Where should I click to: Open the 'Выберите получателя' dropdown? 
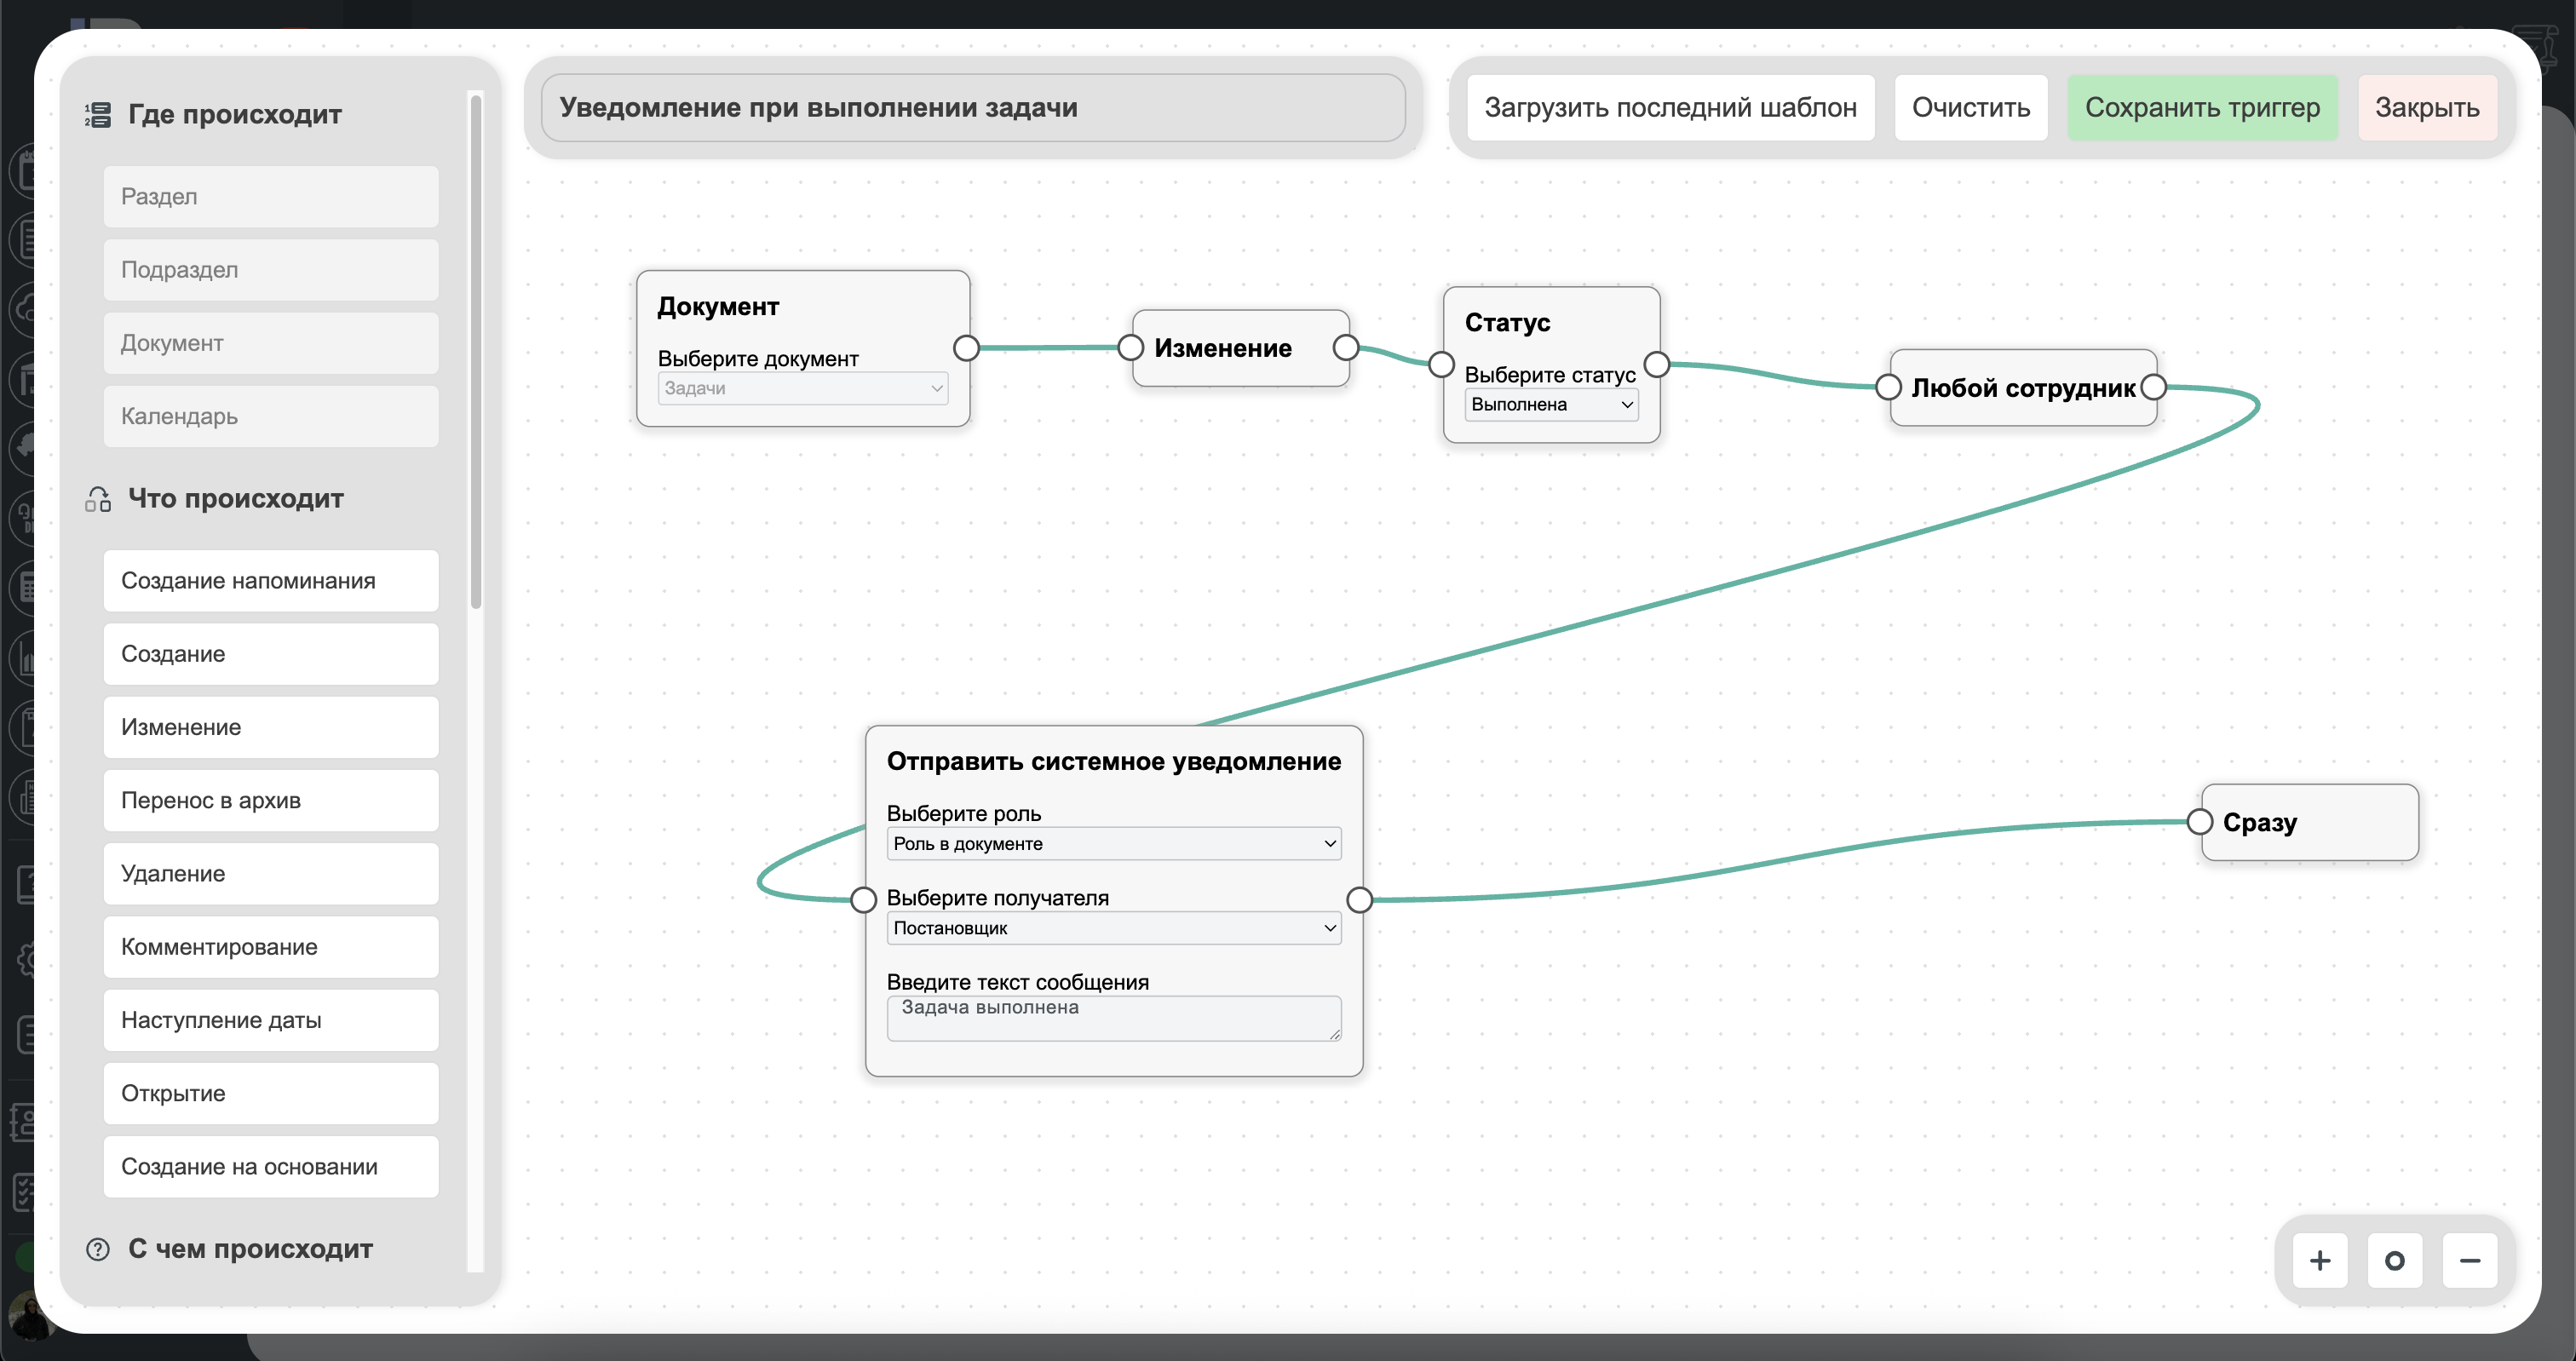coord(1113,928)
